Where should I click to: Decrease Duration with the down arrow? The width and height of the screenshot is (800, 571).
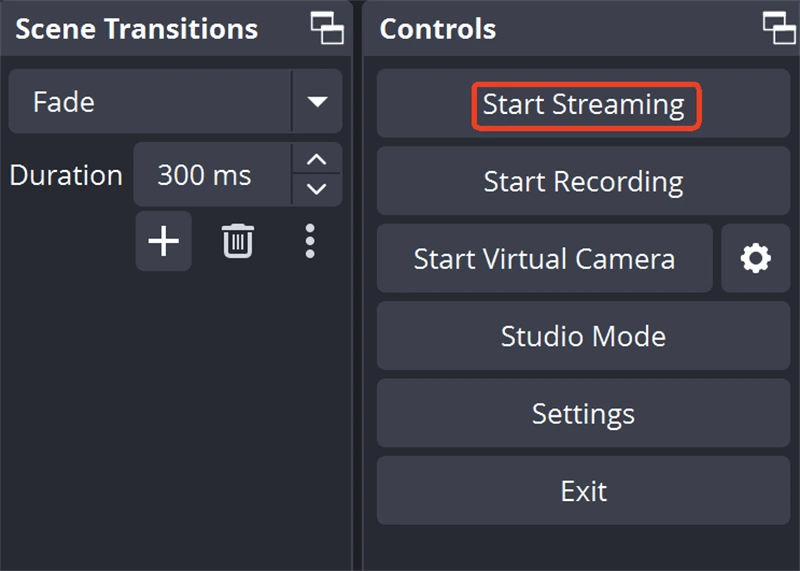pyautogui.click(x=317, y=189)
